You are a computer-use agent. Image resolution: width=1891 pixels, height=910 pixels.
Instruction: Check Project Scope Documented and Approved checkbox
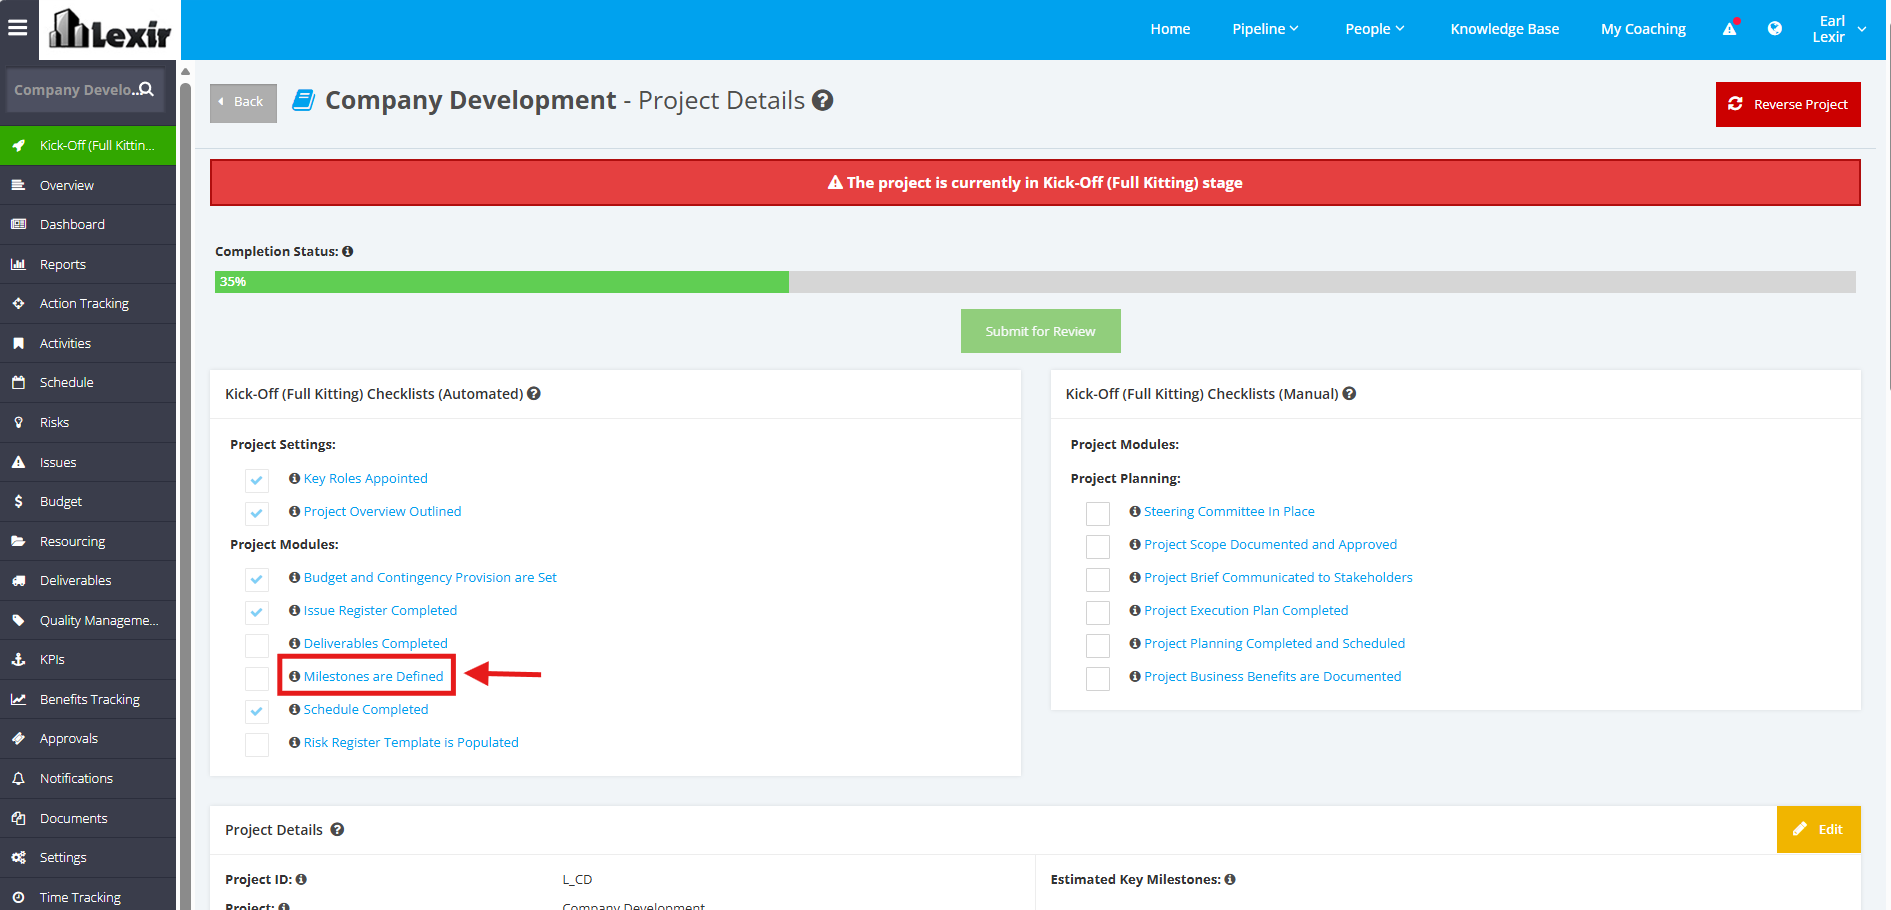click(x=1098, y=546)
